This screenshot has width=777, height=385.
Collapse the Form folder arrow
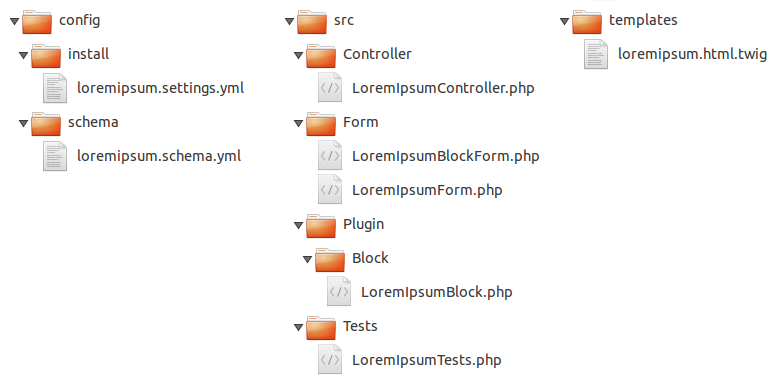298,123
